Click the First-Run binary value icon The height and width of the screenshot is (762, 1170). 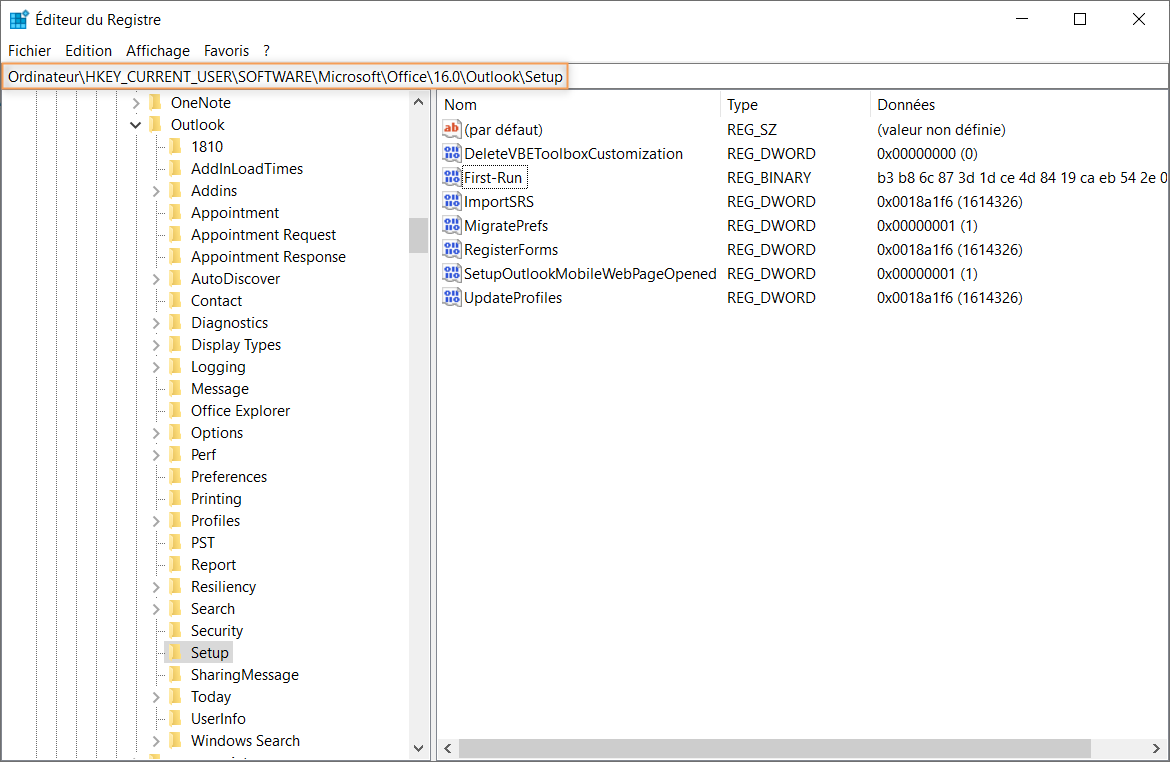[x=451, y=177]
